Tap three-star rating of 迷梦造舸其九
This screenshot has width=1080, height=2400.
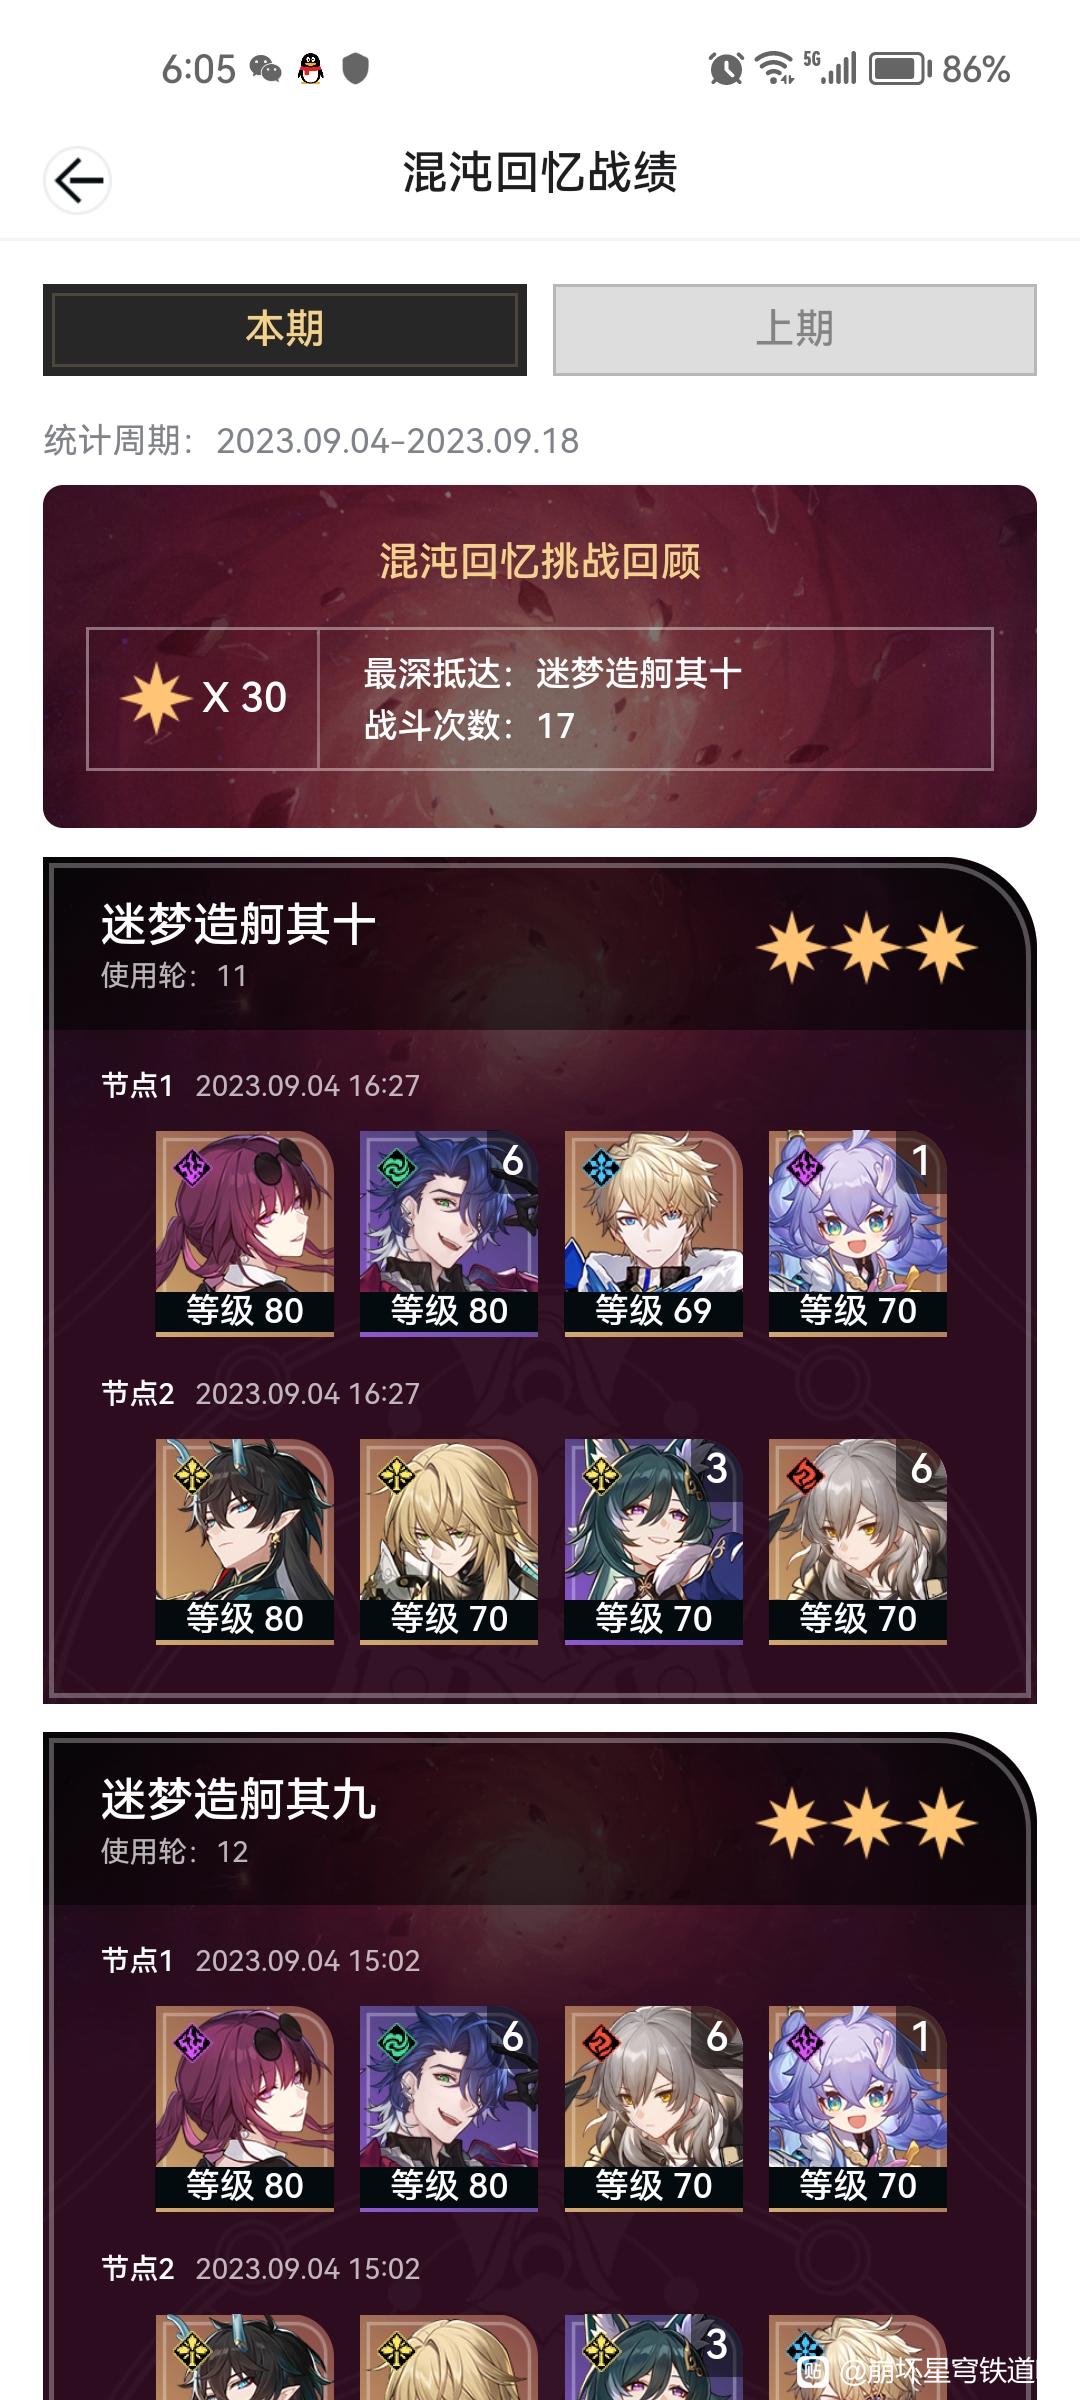coord(867,1822)
